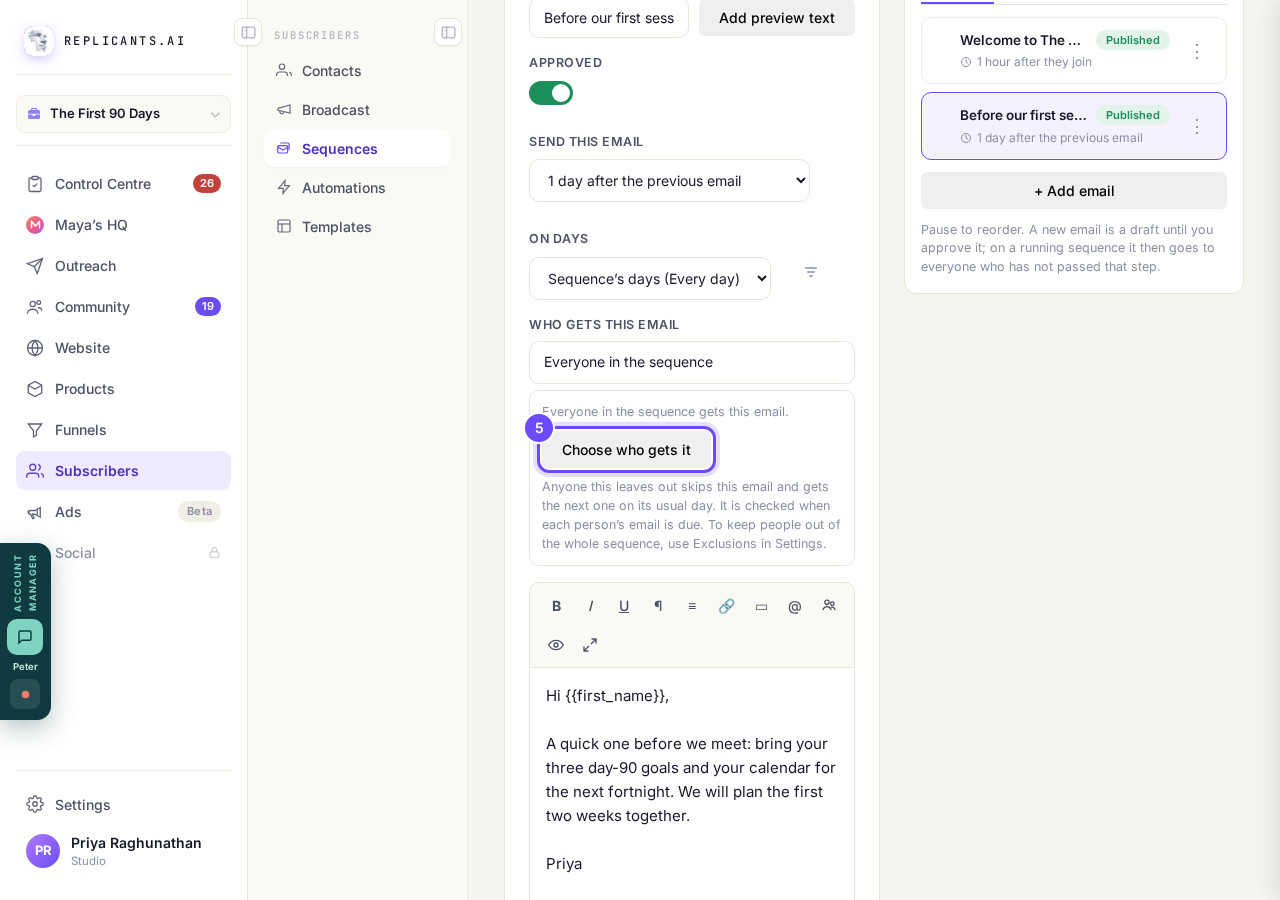Image resolution: width=1280 pixels, height=900 pixels.
Task: Click the + Add email button
Action: (1074, 191)
